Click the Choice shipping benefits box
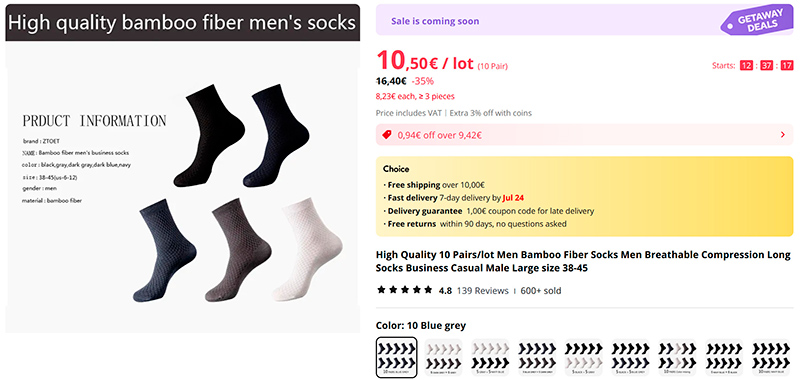 click(585, 196)
